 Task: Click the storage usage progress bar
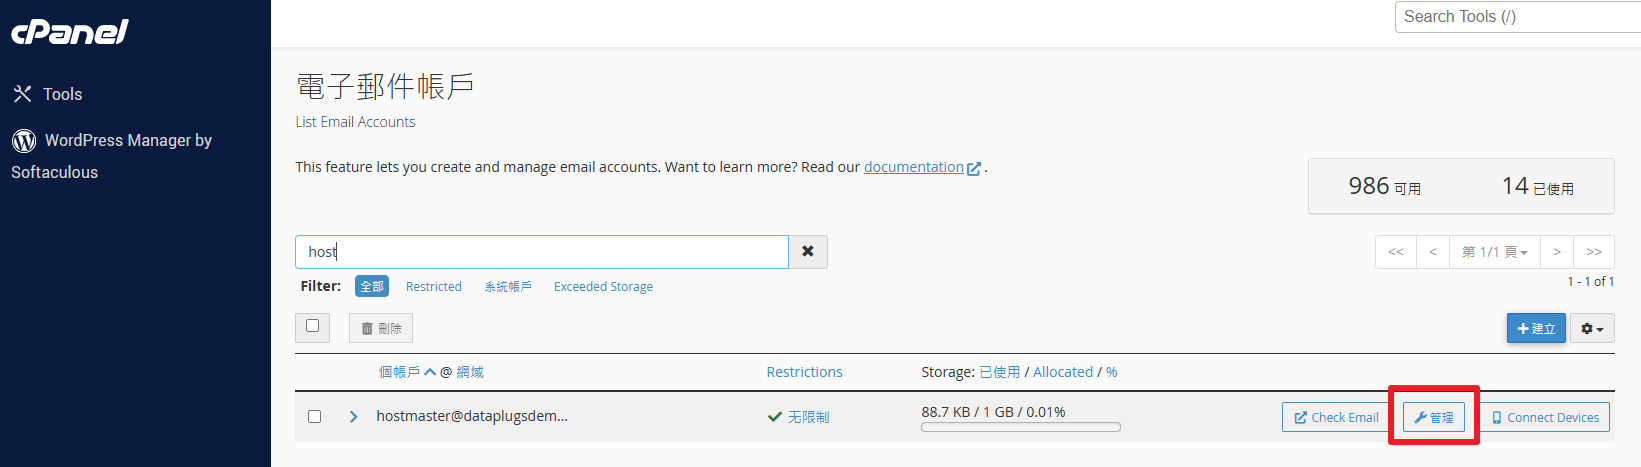pyautogui.click(x=1020, y=427)
